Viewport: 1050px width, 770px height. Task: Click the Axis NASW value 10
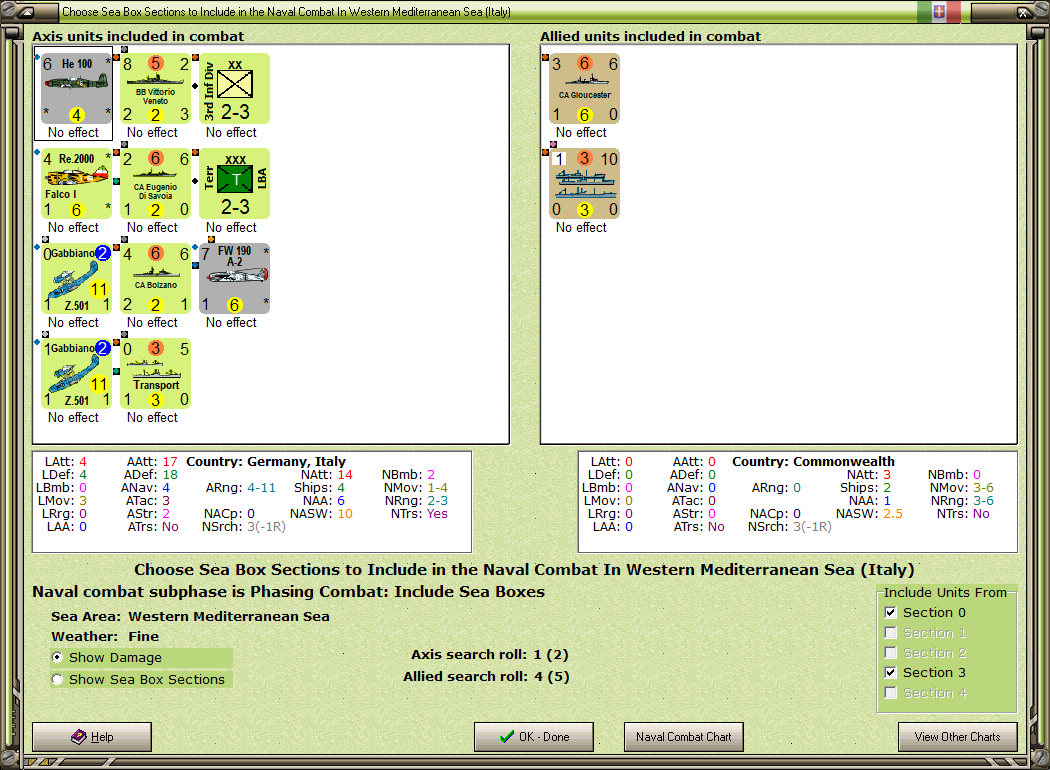point(345,514)
